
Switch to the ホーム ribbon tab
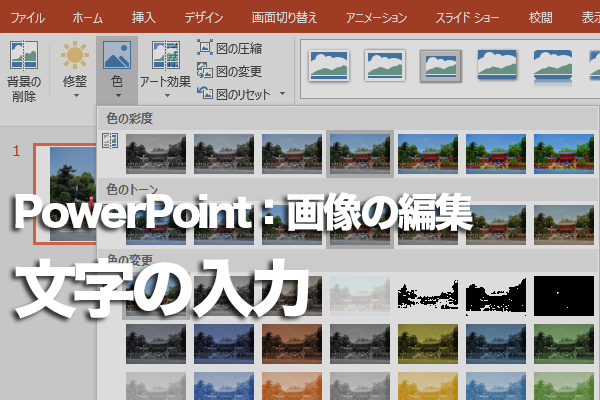[x=88, y=18]
